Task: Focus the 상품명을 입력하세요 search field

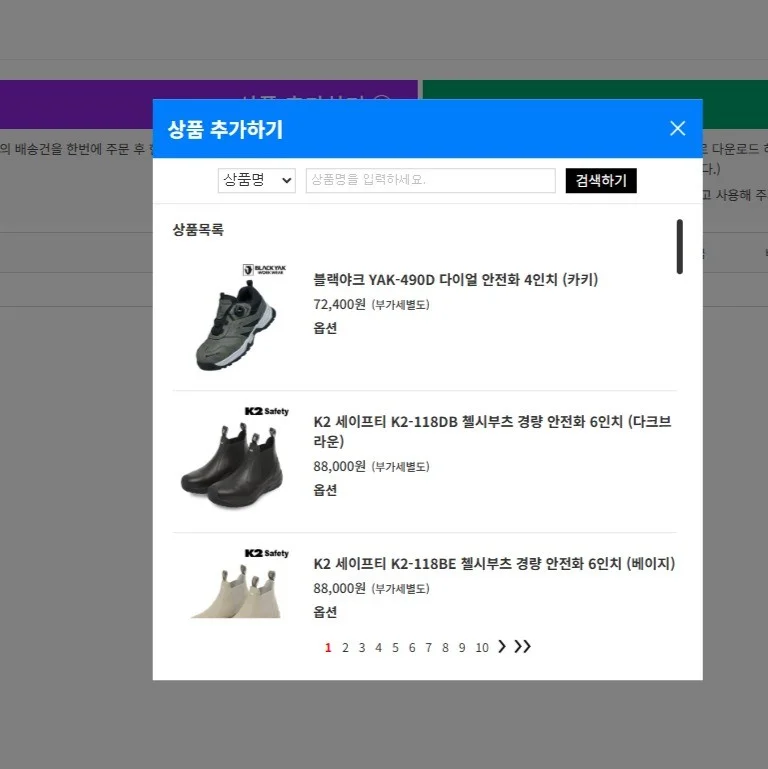Action: (431, 180)
